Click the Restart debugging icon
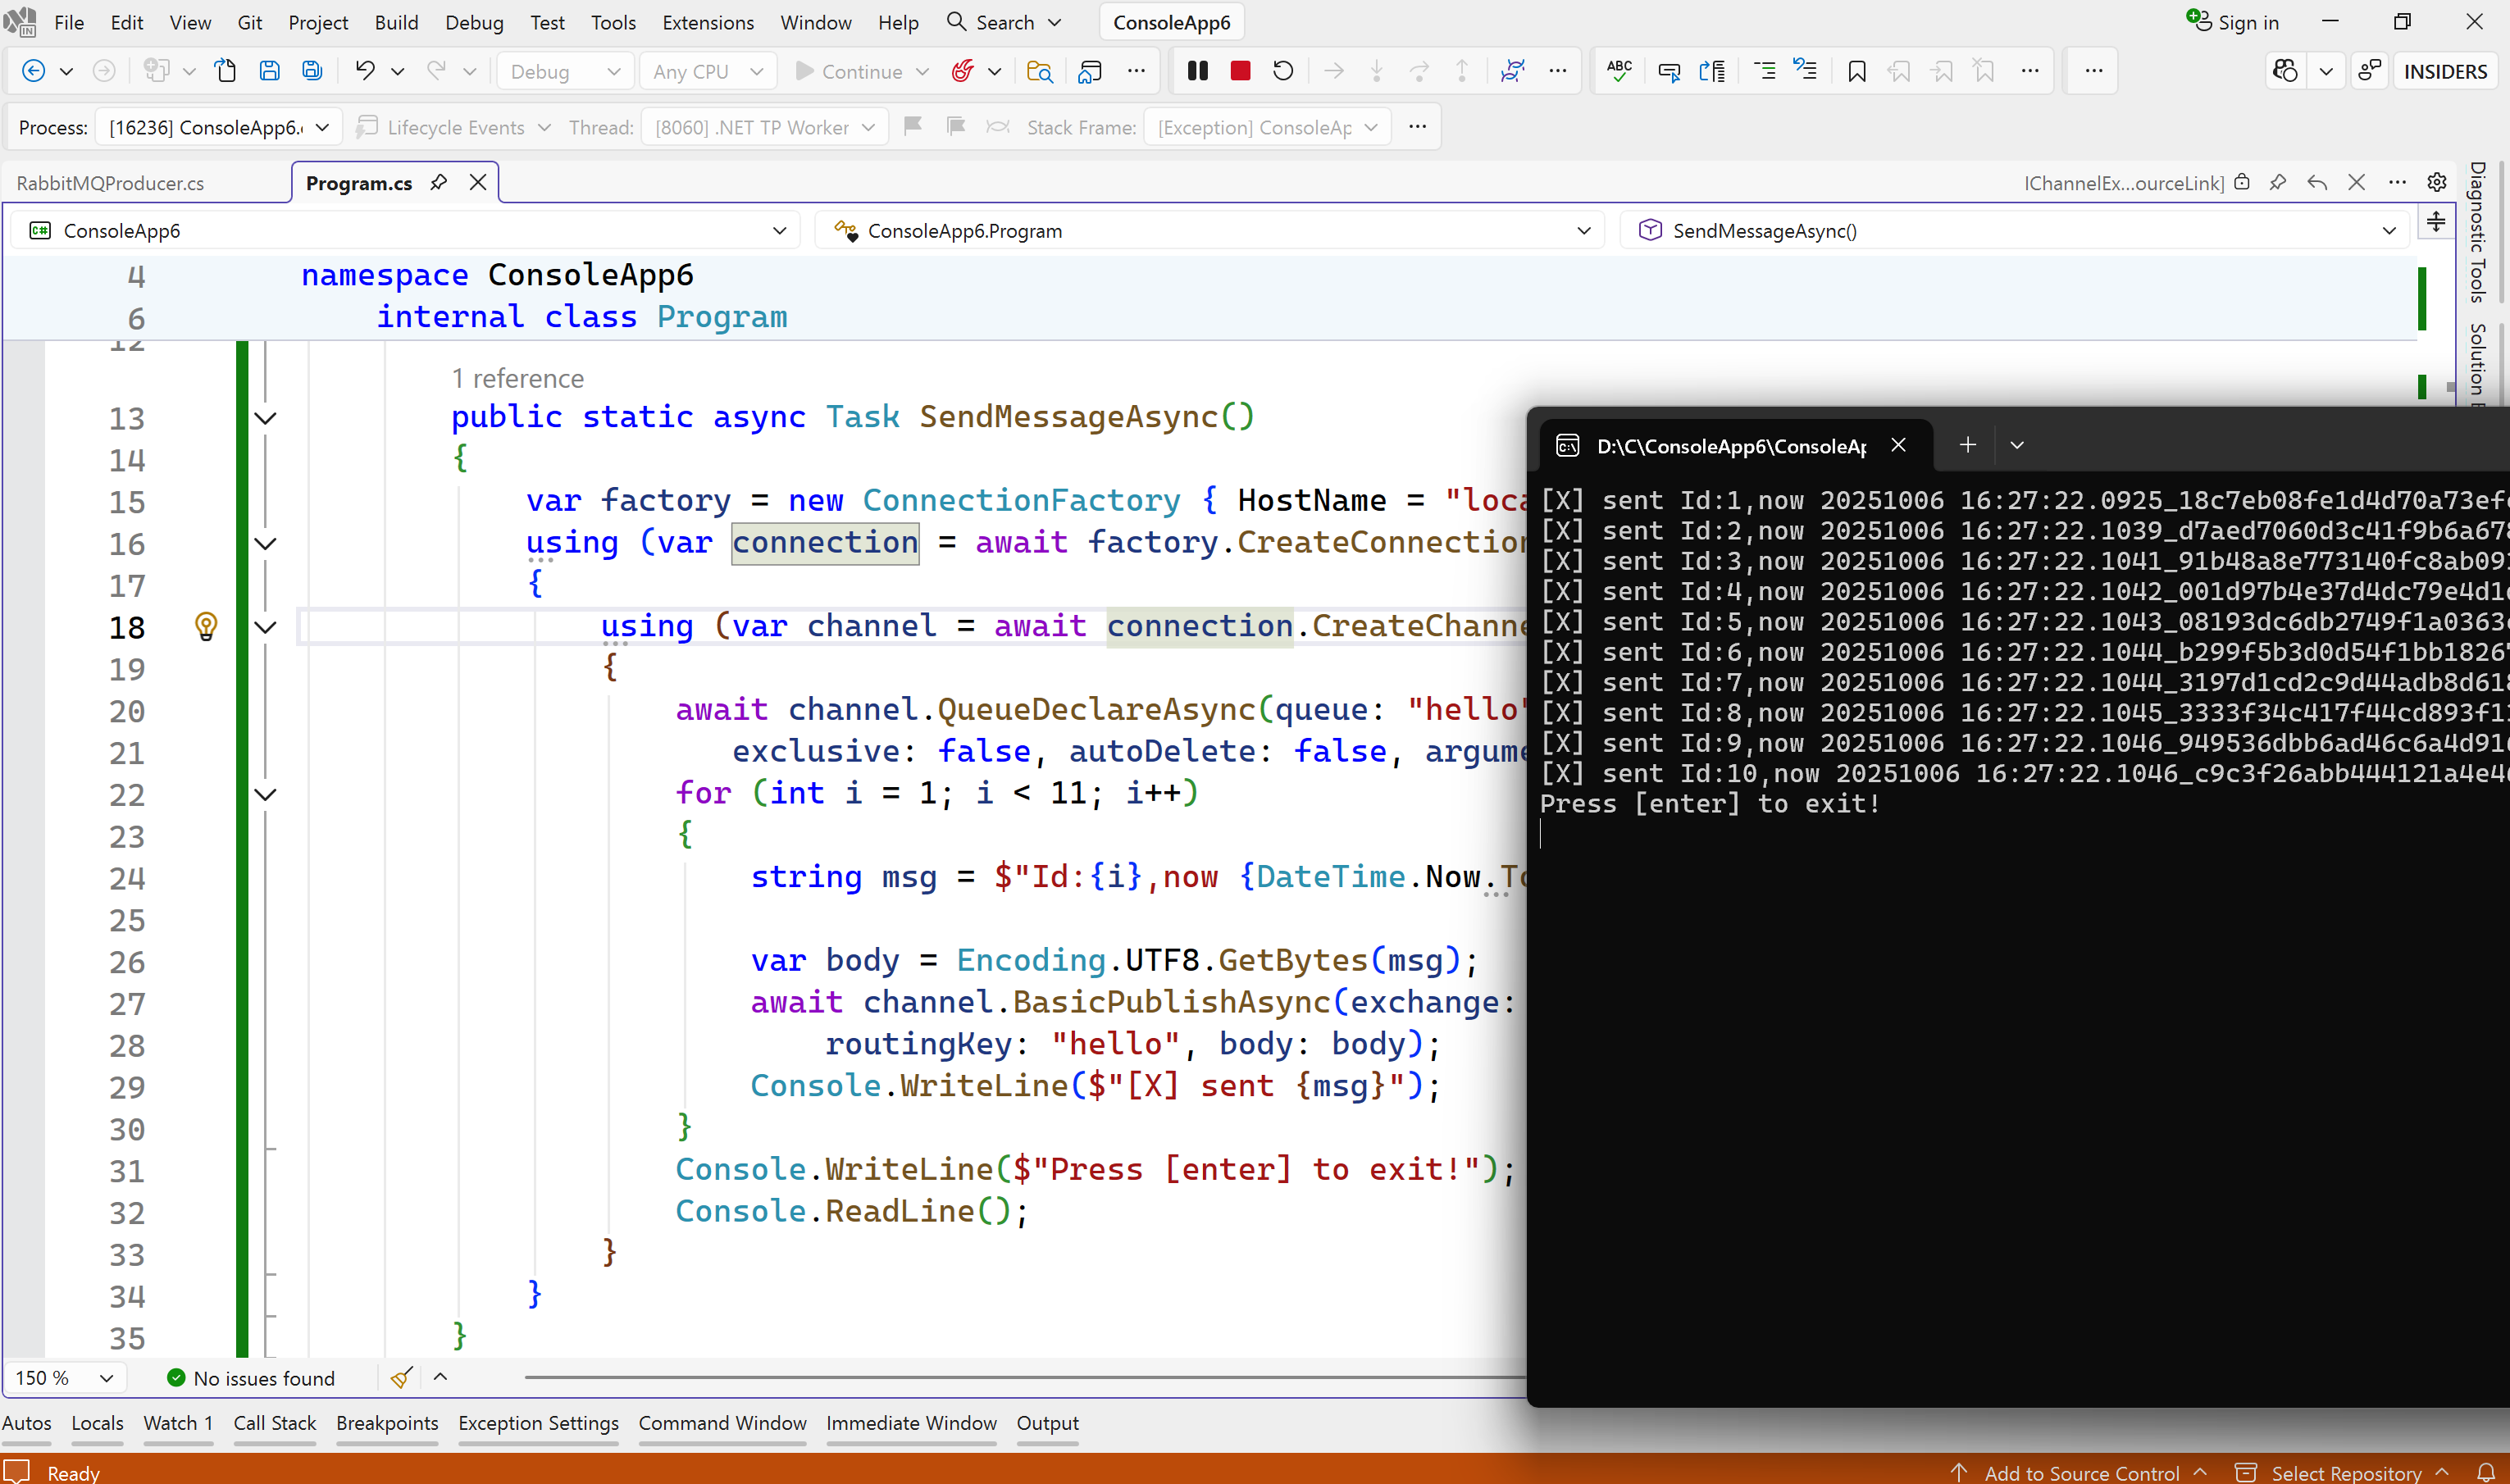The height and width of the screenshot is (1484, 2510). tap(1283, 71)
